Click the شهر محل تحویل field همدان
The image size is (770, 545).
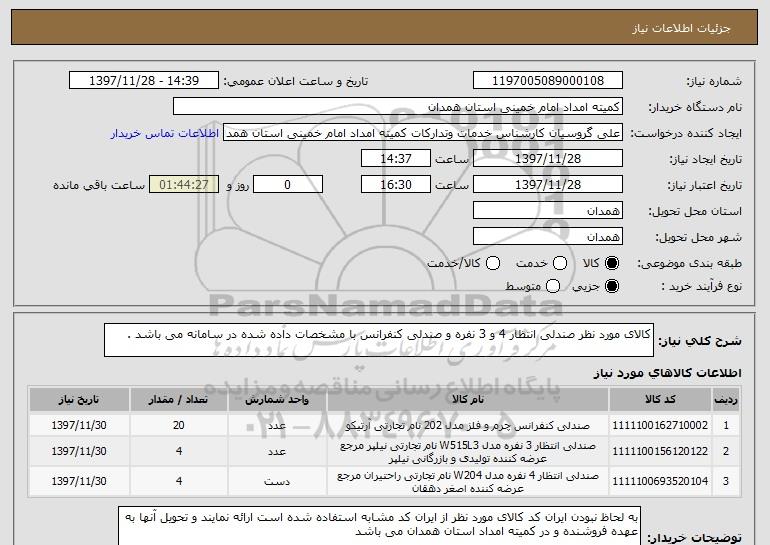(548, 237)
